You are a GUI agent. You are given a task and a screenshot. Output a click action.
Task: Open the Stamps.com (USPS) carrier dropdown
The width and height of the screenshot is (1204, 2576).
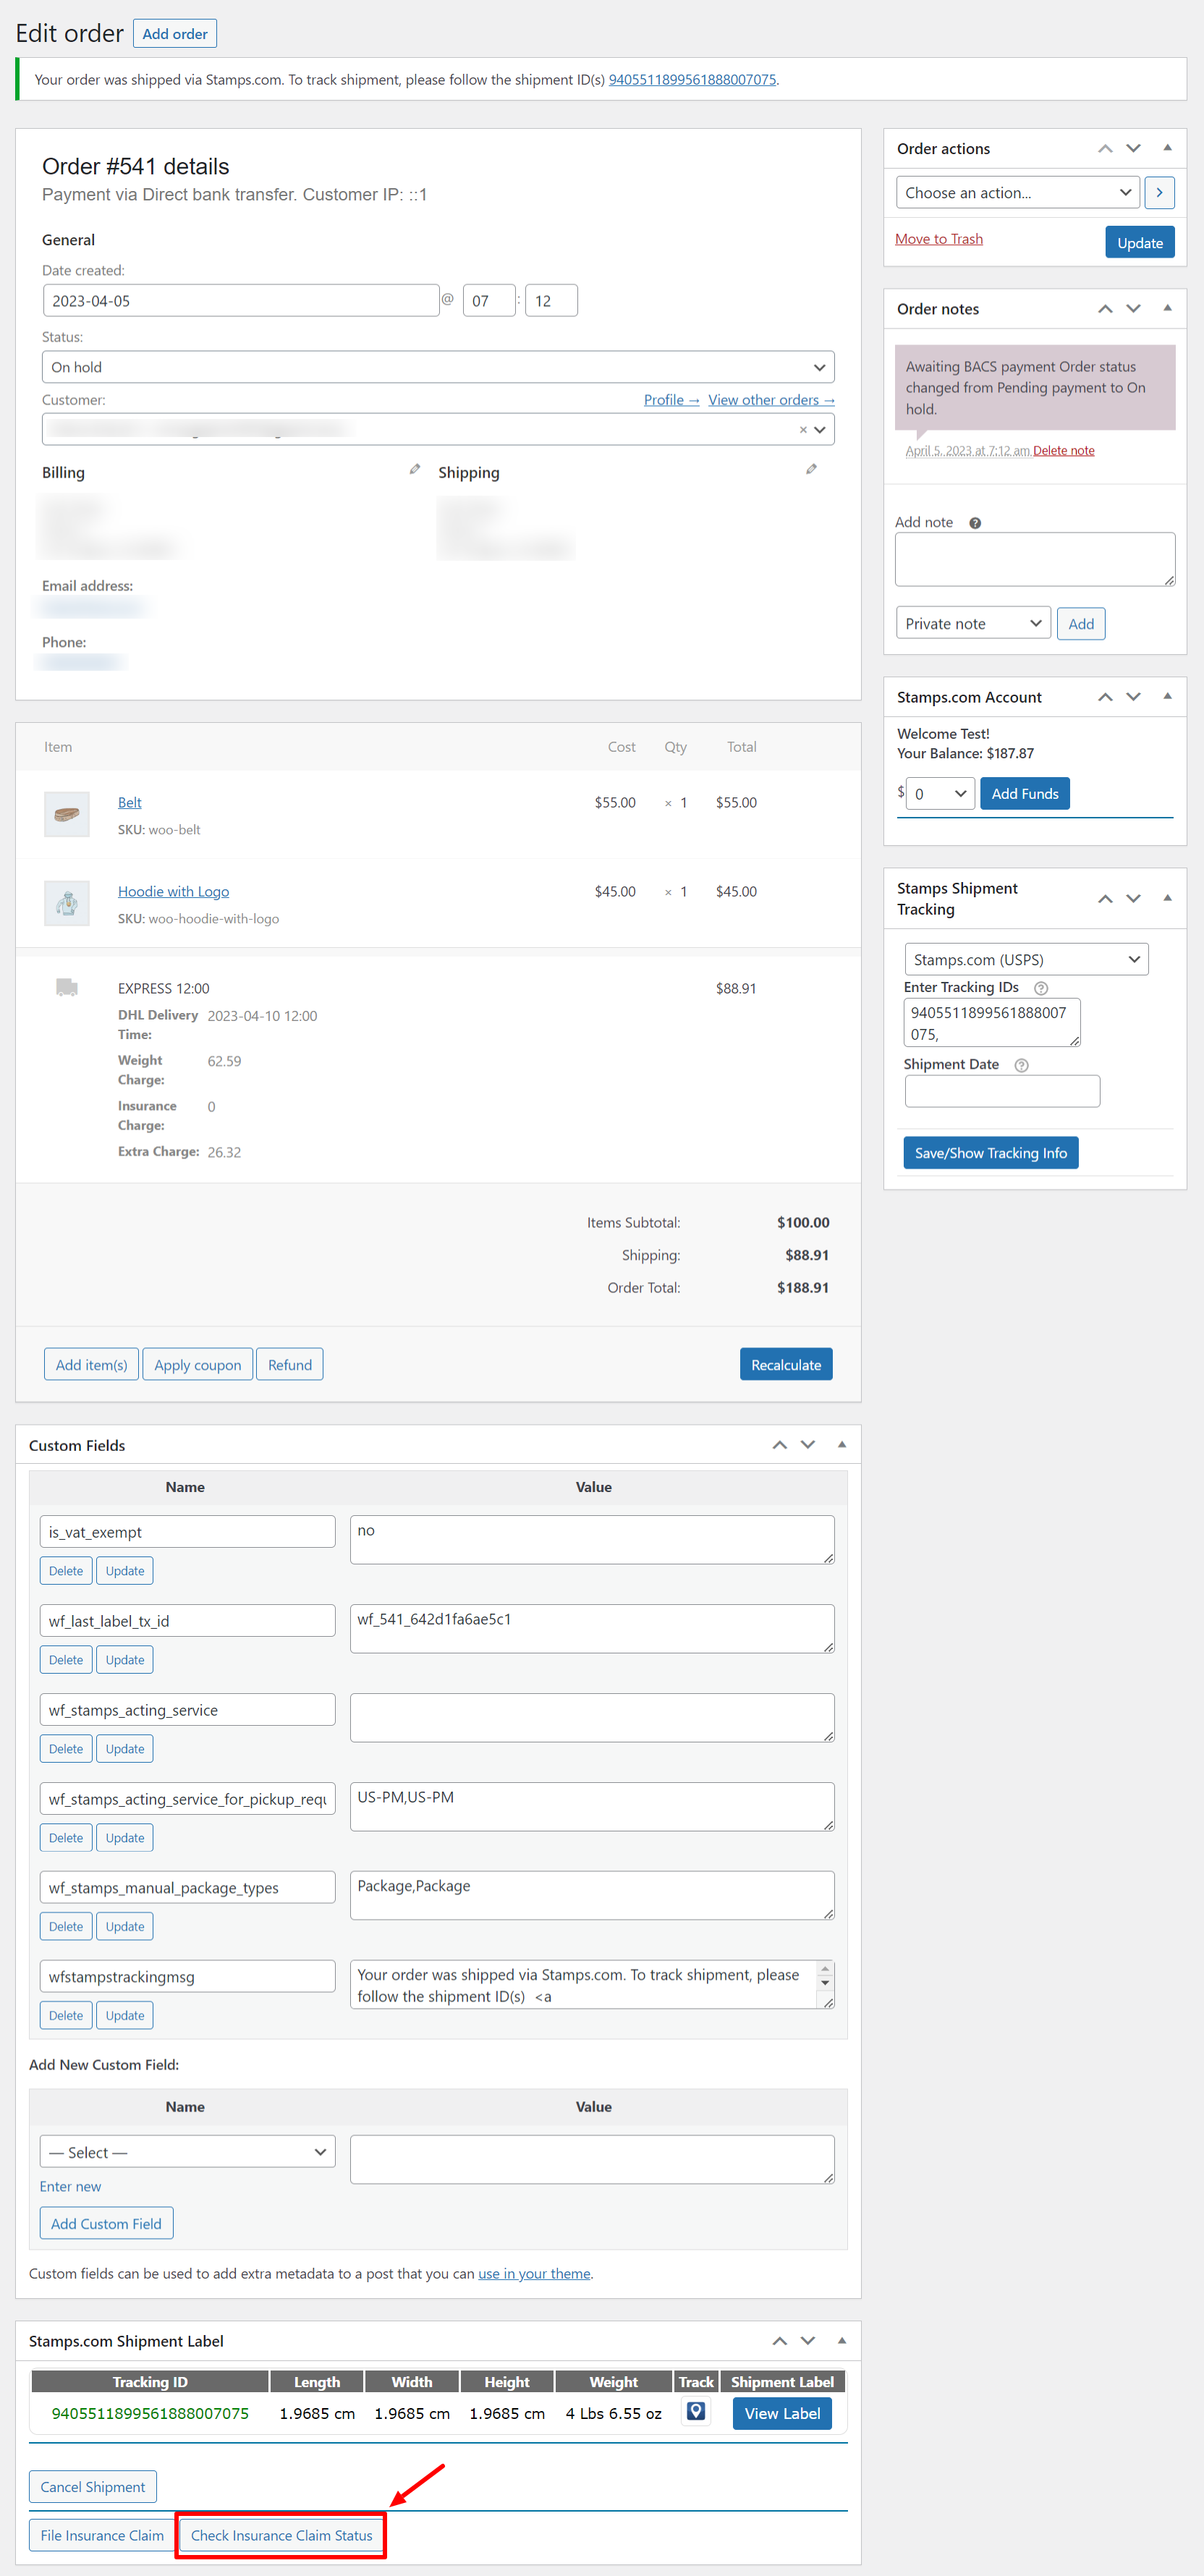(1025, 959)
